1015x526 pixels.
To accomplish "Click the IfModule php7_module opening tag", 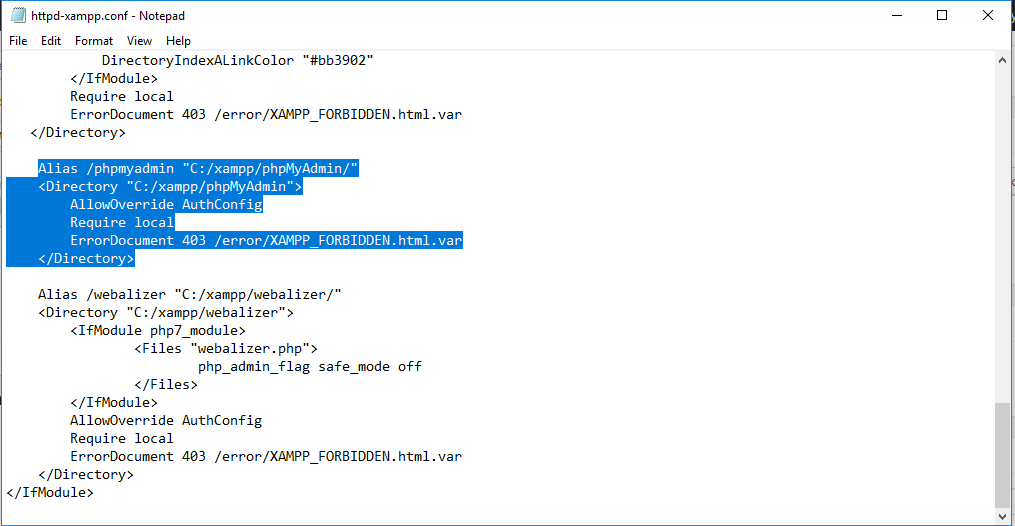I will coord(157,331).
